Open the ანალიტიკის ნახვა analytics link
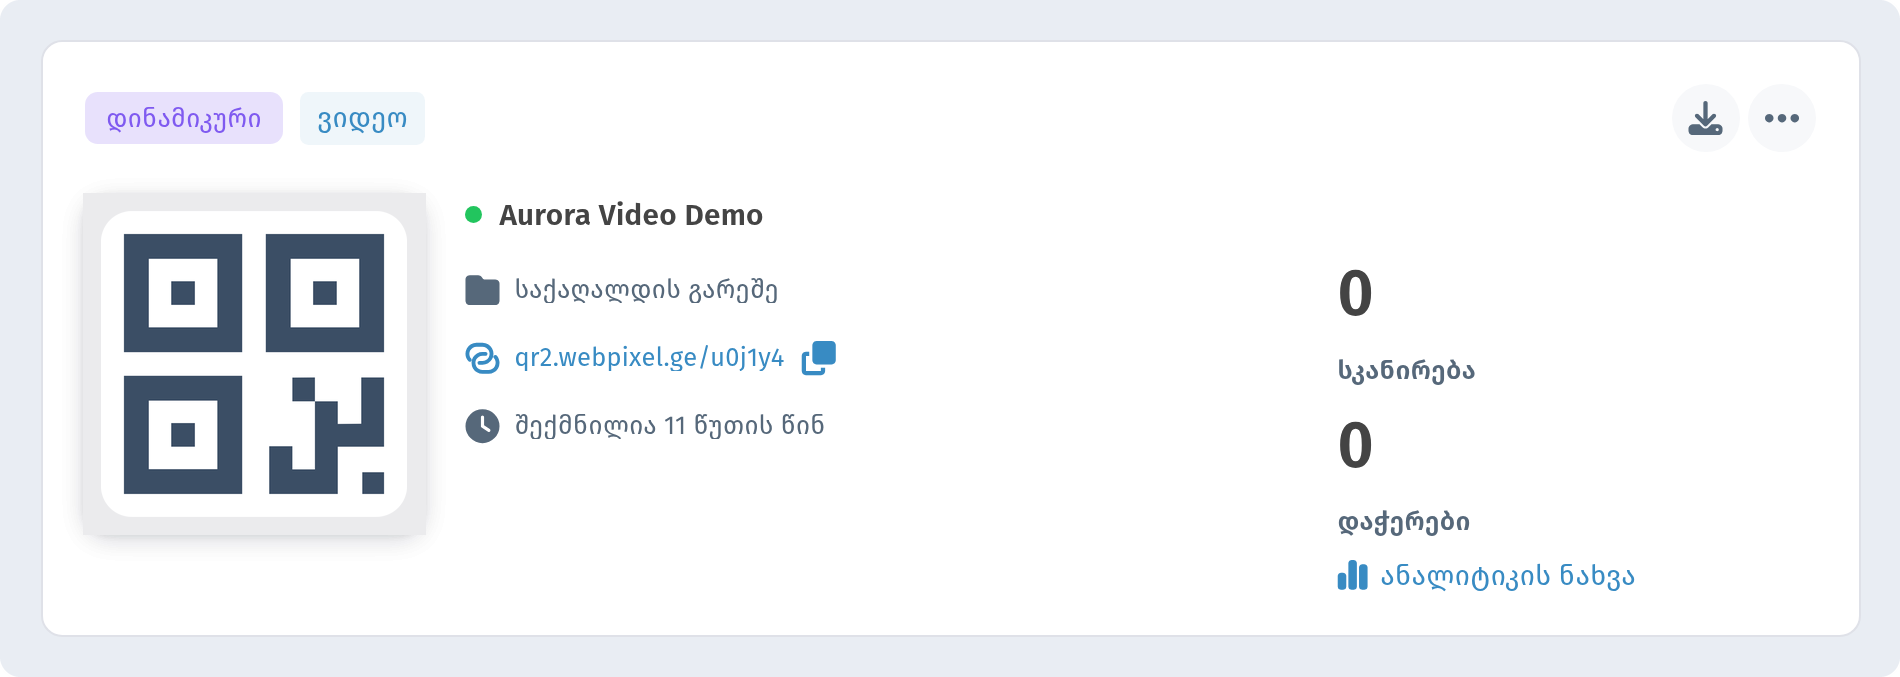The height and width of the screenshot is (677, 1900). pyautogui.click(x=1507, y=576)
